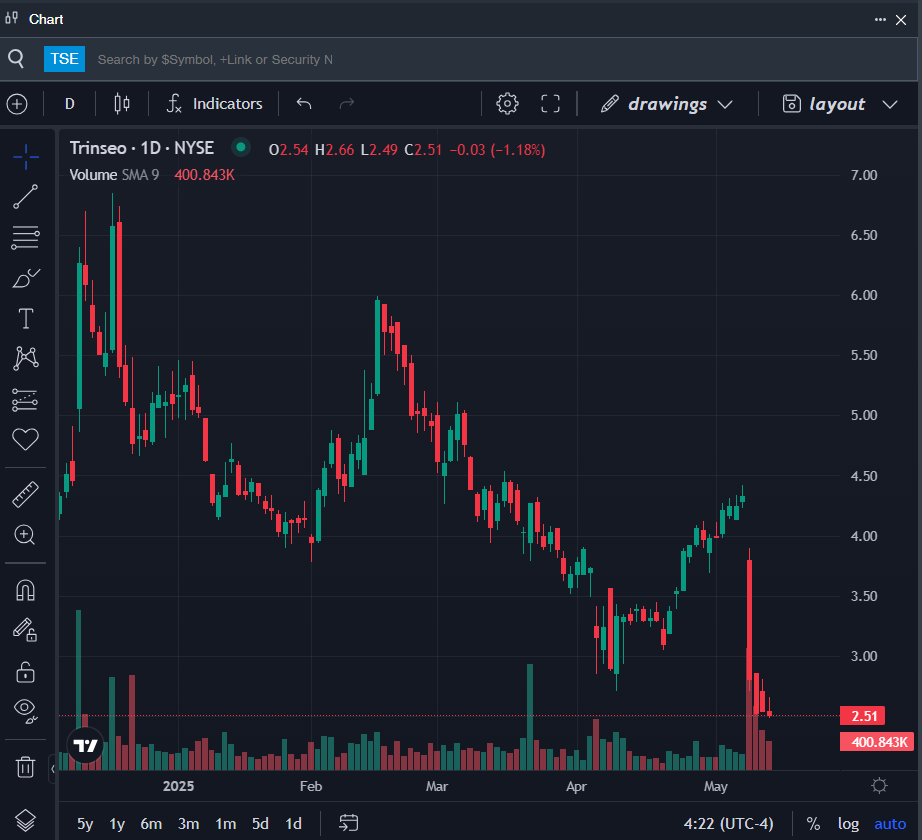
Task: Open the chart panel more options menu
Action: (880, 19)
